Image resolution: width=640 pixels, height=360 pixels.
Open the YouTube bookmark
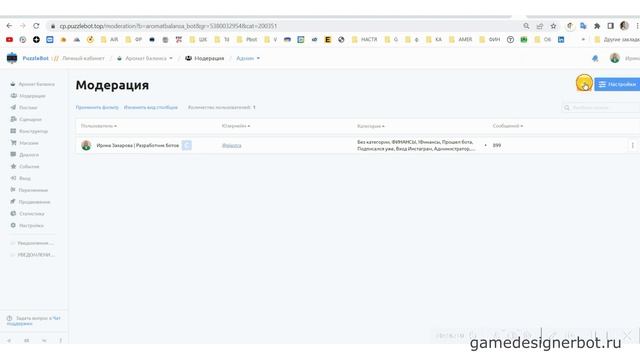point(9,40)
